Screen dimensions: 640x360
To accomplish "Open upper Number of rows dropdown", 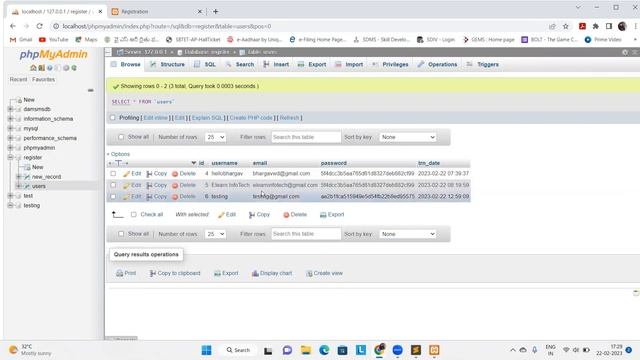I will 215,137.
